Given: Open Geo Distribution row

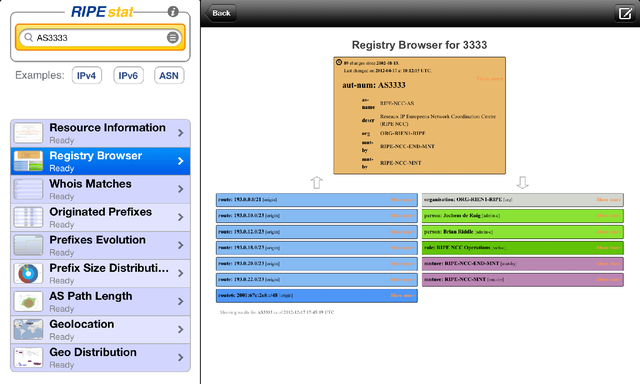Looking at the screenshot, I should point(100,357).
